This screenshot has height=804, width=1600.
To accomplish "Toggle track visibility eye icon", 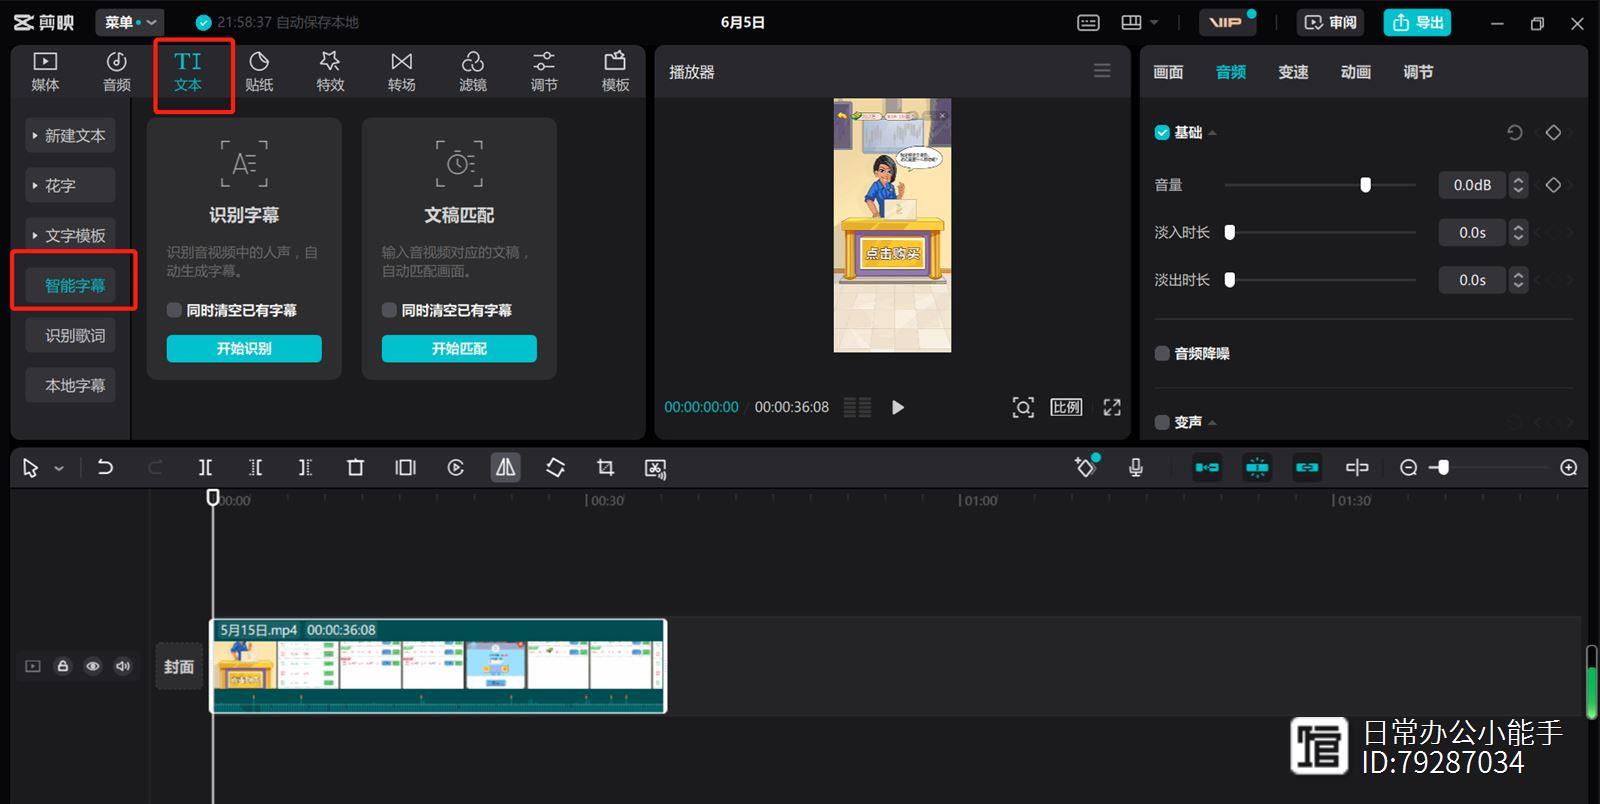I will (93, 666).
